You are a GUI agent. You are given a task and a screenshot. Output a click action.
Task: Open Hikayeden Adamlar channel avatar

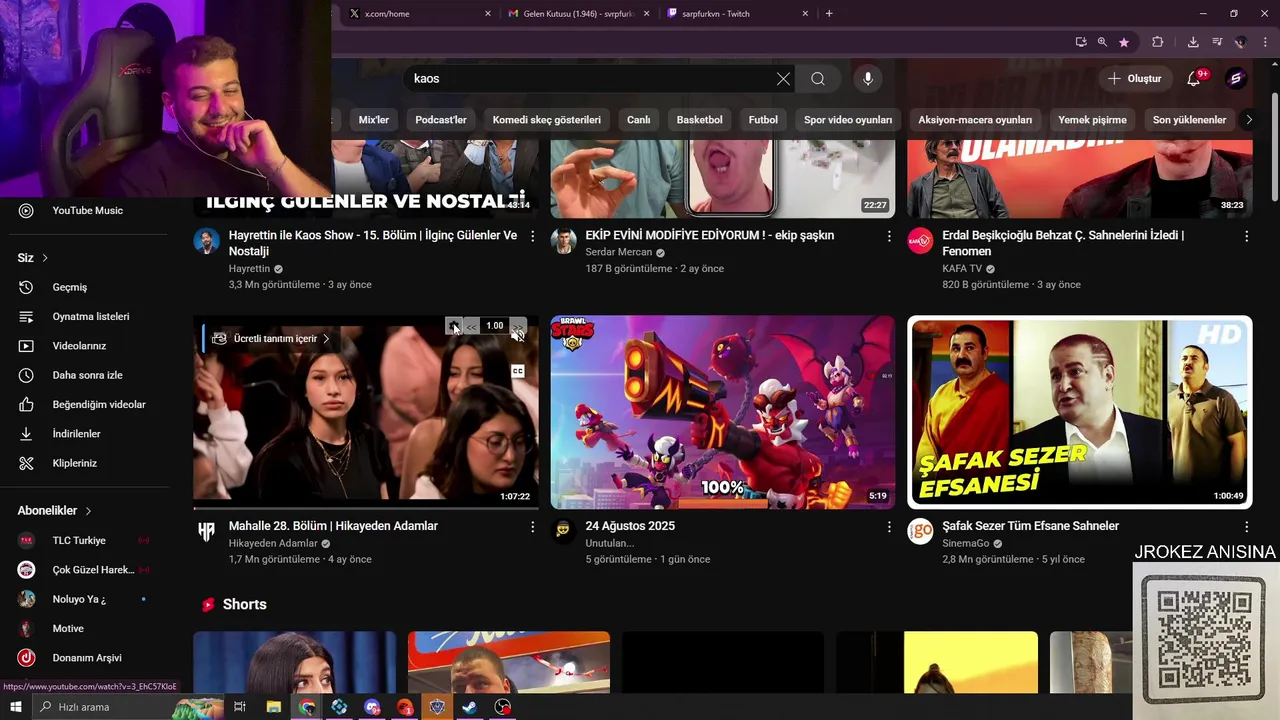(207, 531)
